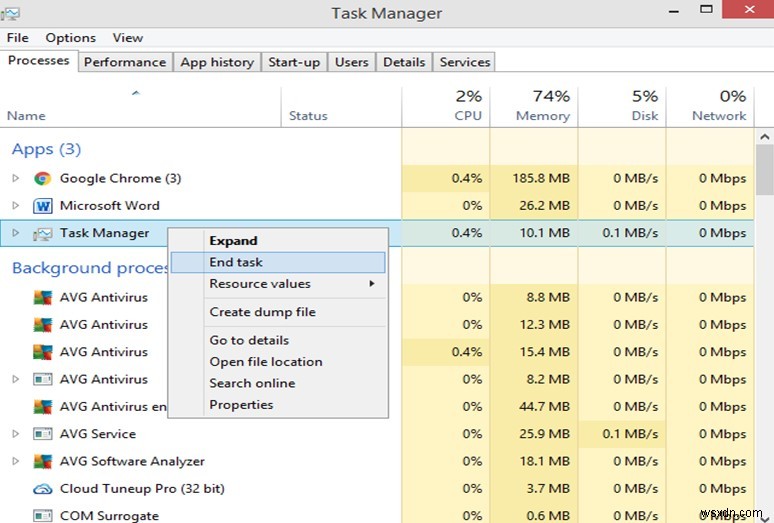
Task: Expand the AVG Antivirus 8.2 MB row
Action: click(x=15, y=379)
